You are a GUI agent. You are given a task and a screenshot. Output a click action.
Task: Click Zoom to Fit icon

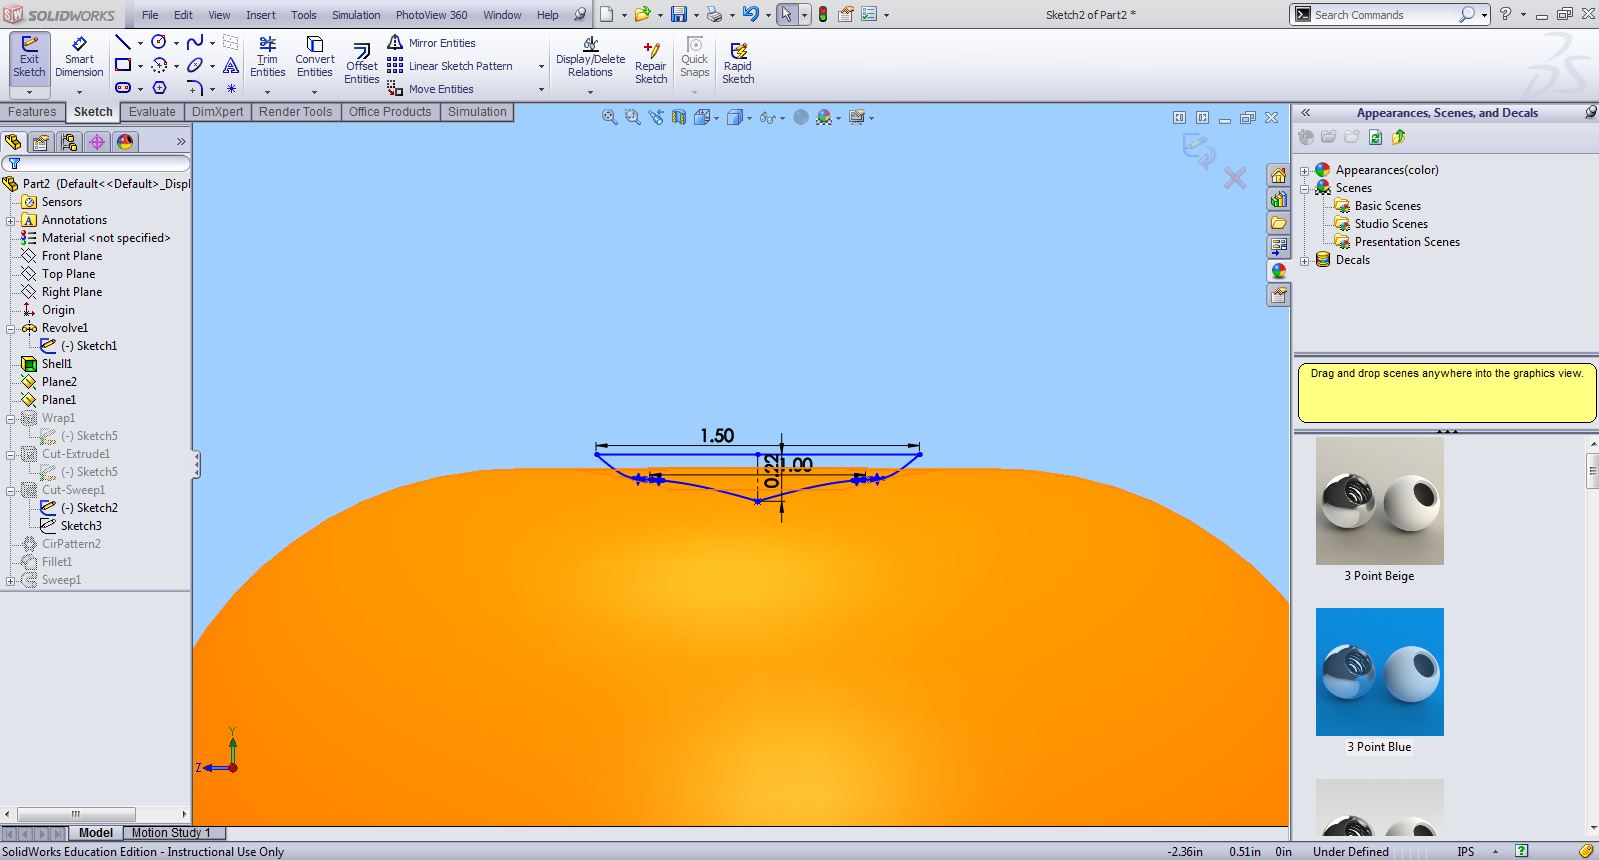coord(609,117)
